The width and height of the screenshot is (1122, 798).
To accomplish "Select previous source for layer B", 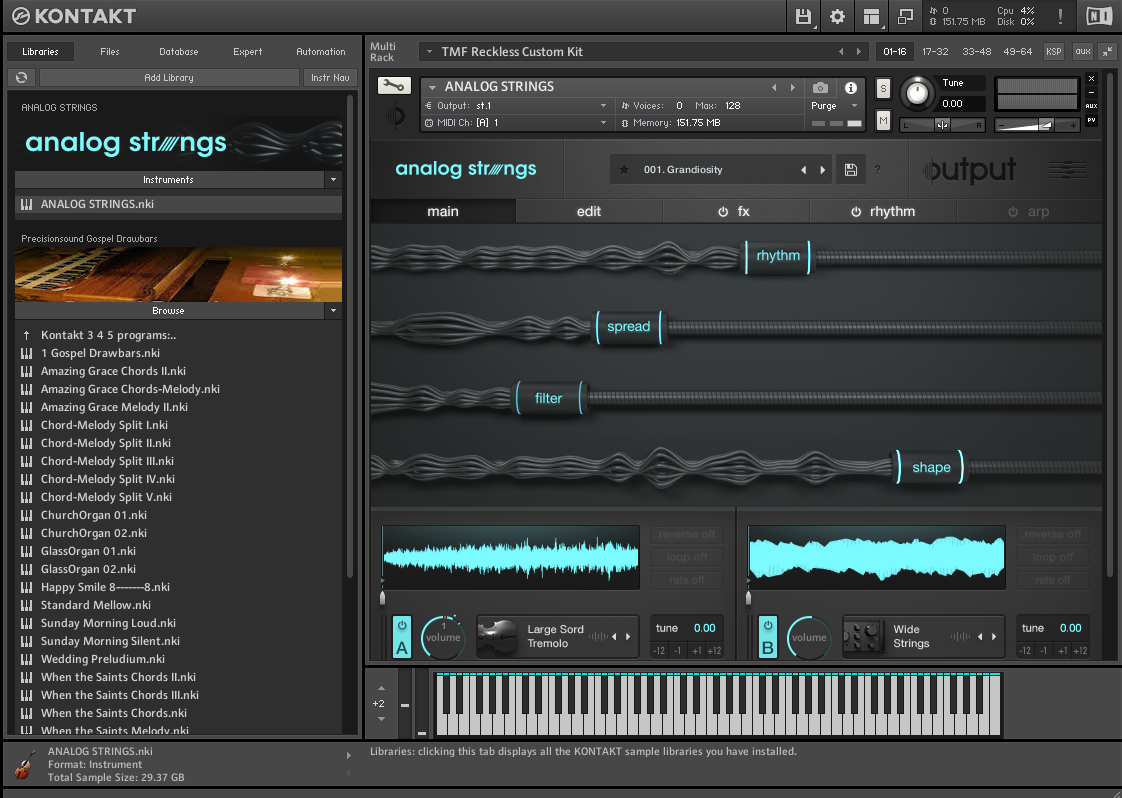I will pos(980,636).
